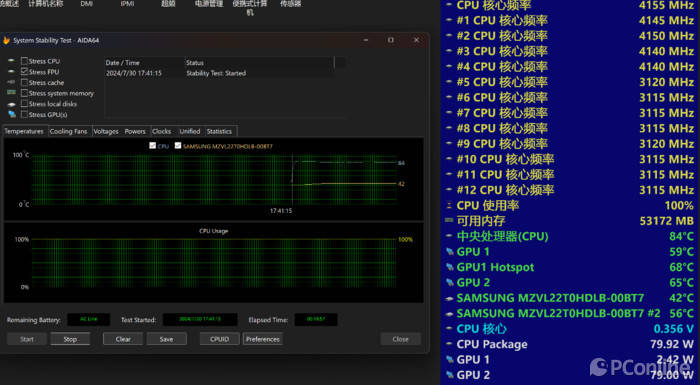Click the GPU icon on the GPU 2 65°C row
The image size is (700, 385).
click(x=450, y=283)
